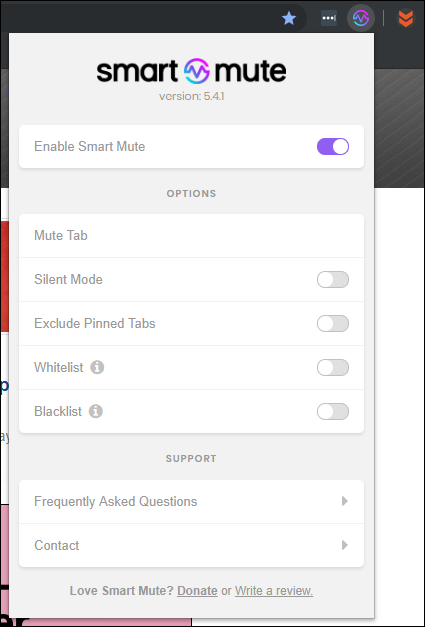This screenshot has height=627, width=425.
Task: Expand Frequently Asked Questions arrow
Action: (x=345, y=501)
